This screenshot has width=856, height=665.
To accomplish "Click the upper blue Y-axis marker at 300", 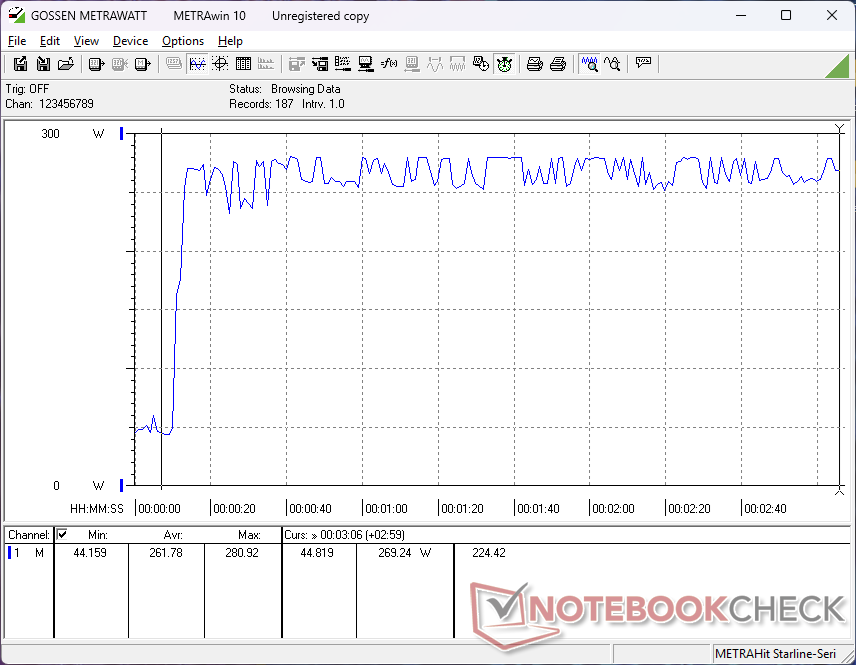I will (122, 134).
